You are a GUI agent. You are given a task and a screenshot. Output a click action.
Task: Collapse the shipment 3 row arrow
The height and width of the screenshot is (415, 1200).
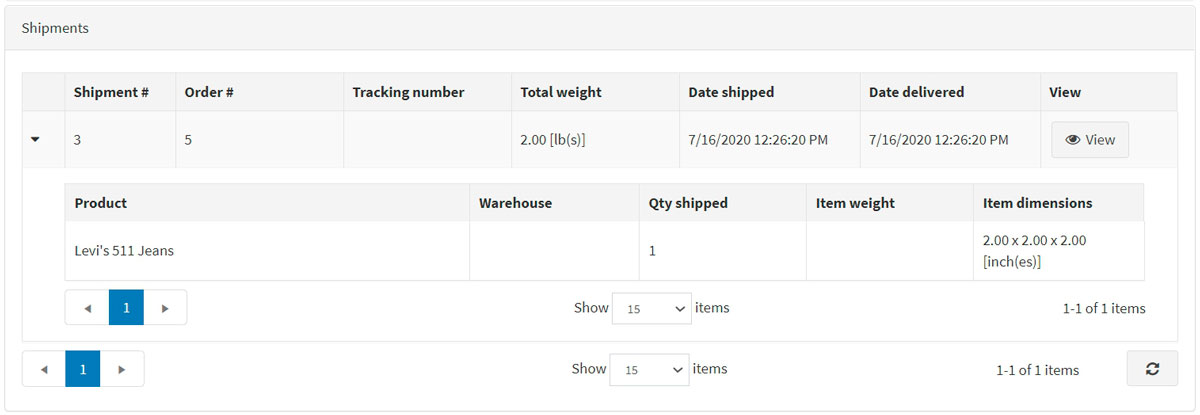pyautogui.click(x=36, y=140)
